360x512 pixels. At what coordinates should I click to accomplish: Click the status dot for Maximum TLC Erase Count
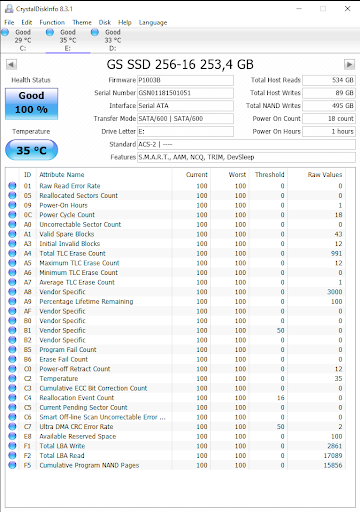pyautogui.click(x=12, y=263)
